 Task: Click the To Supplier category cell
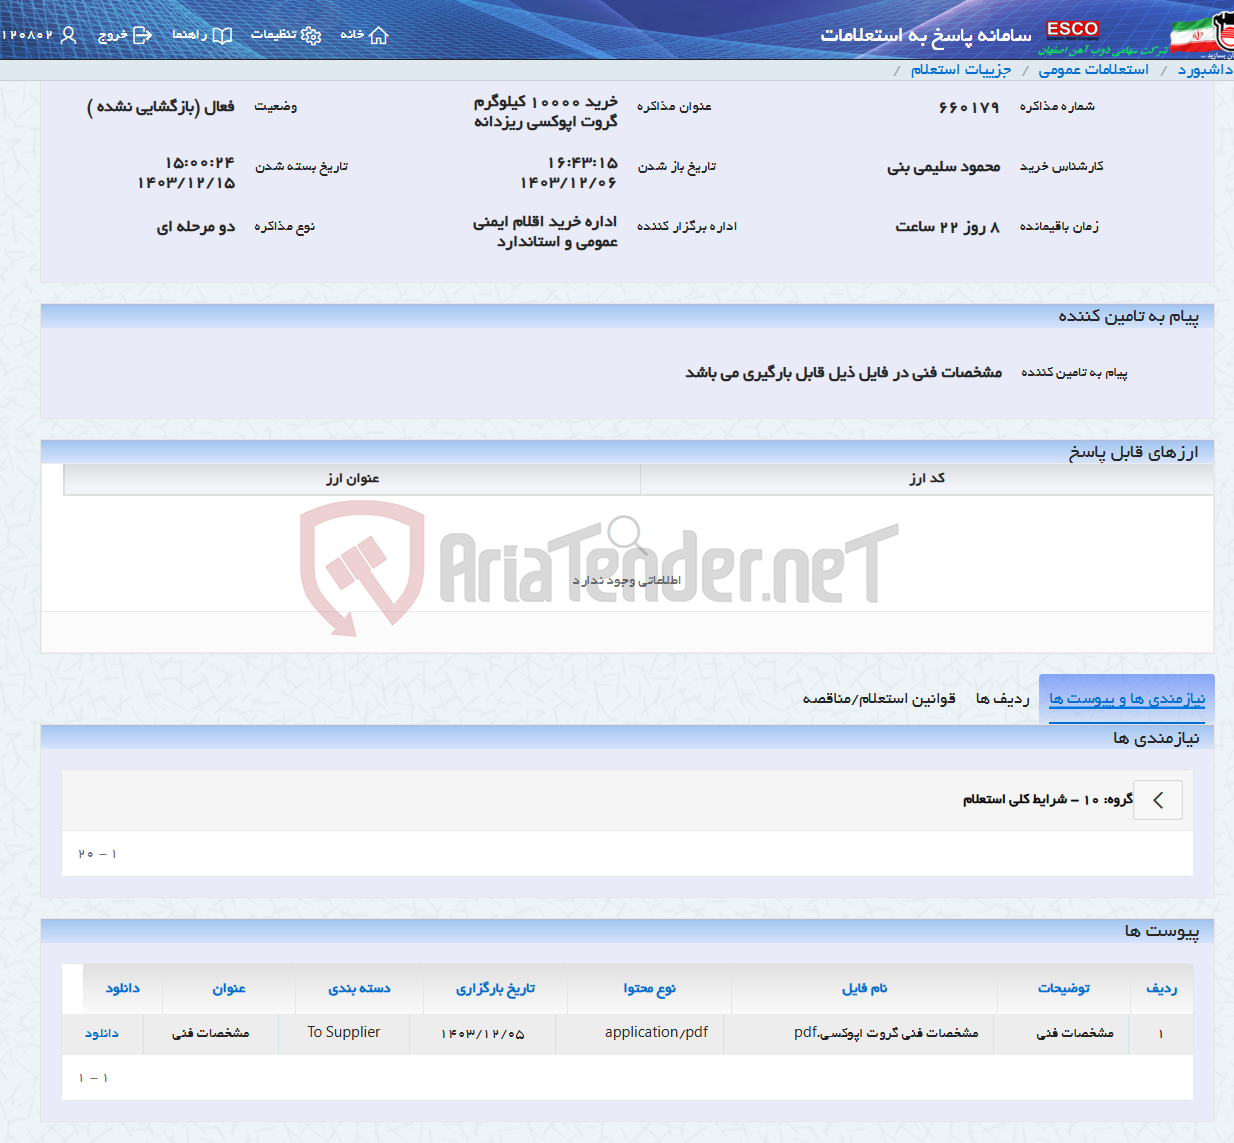click(x=344, y=1032)
